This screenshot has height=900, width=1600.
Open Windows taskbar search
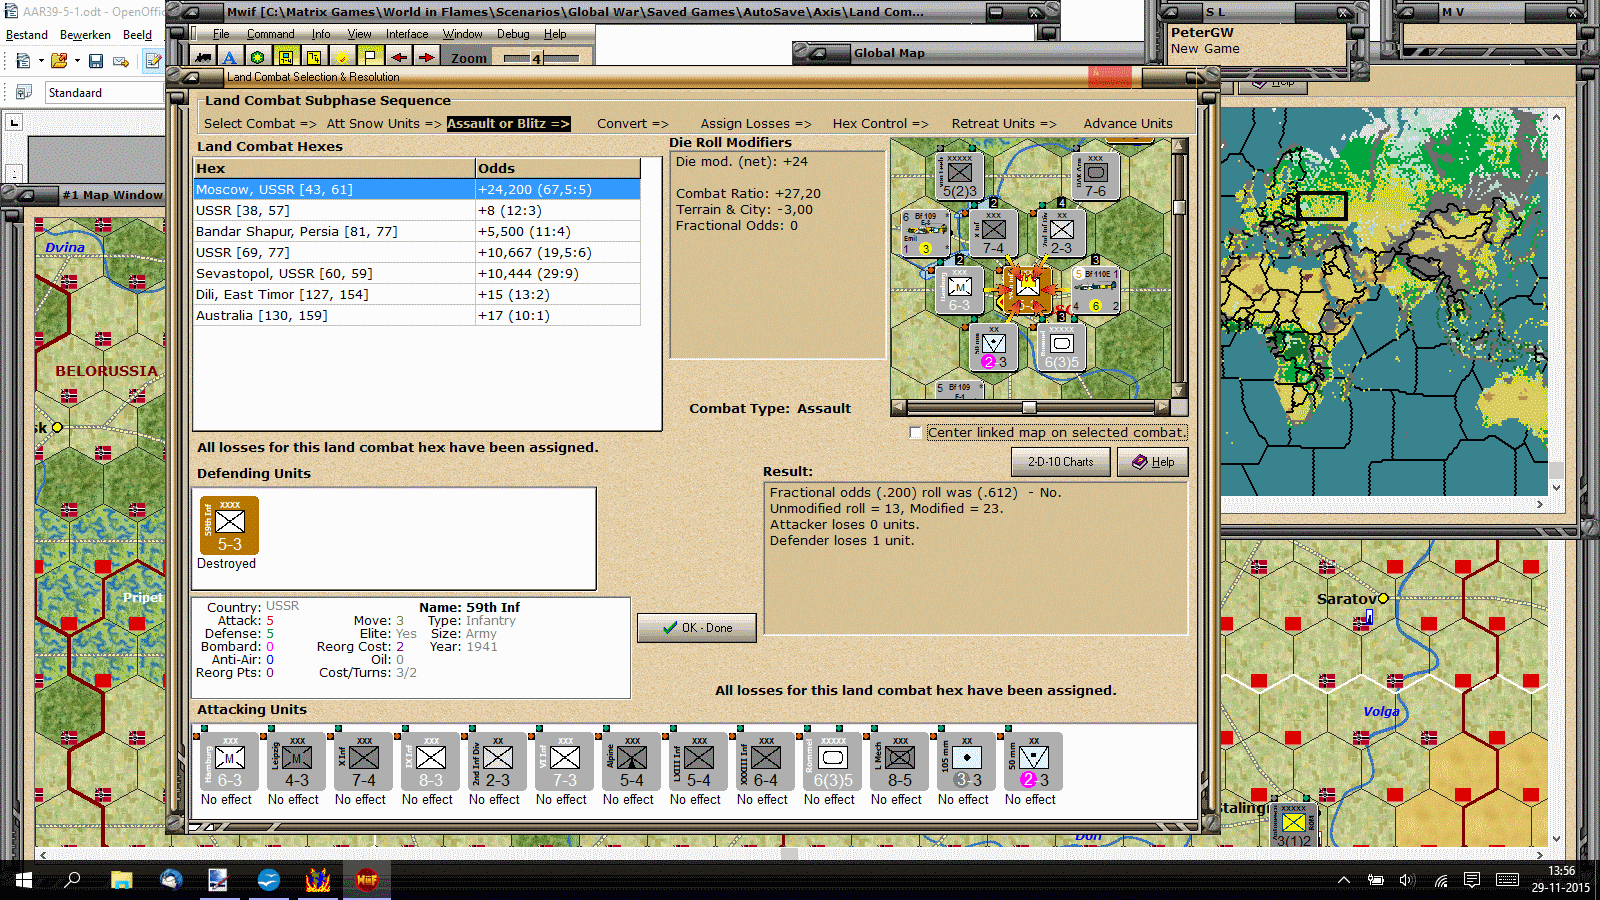point(72,880)
